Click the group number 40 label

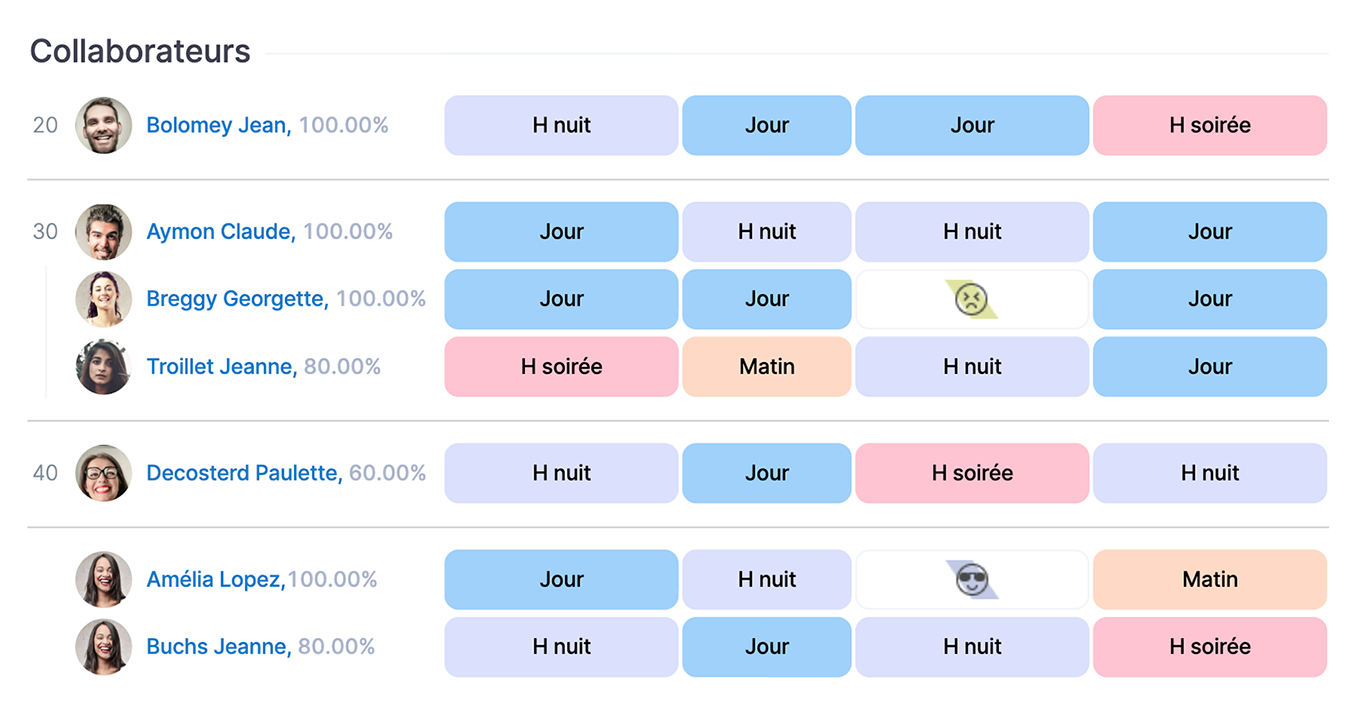point(45,473)
